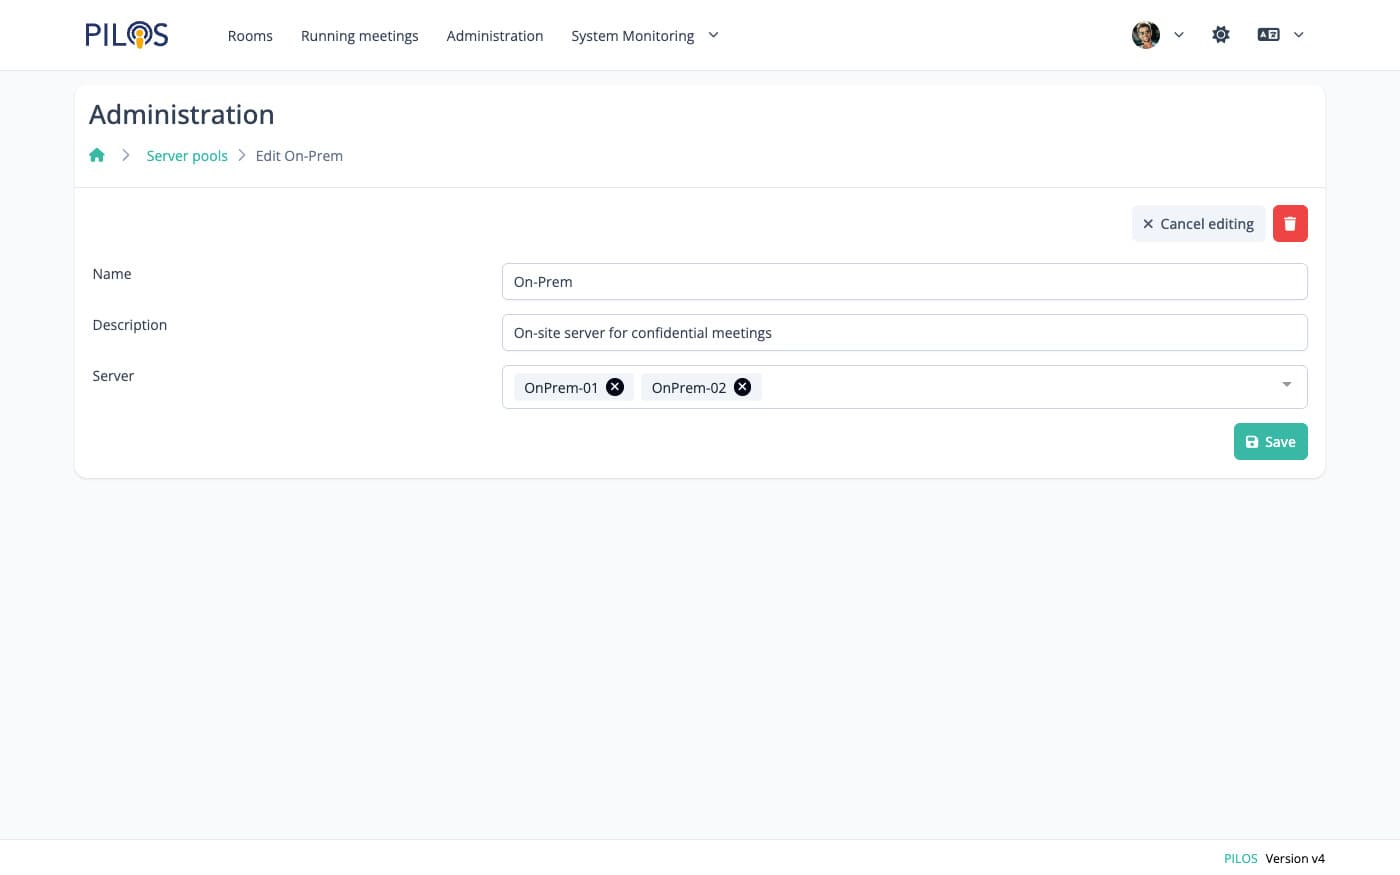Click the Cancel editing button
1400x875 pixels.
click(1198, 224)
